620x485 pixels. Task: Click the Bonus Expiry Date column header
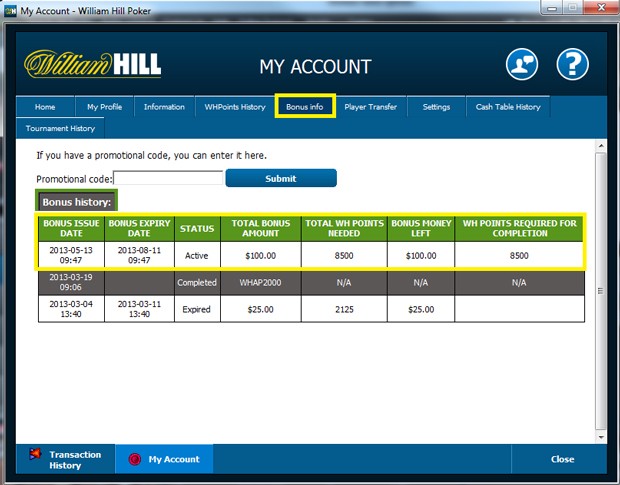coord(139,228)
